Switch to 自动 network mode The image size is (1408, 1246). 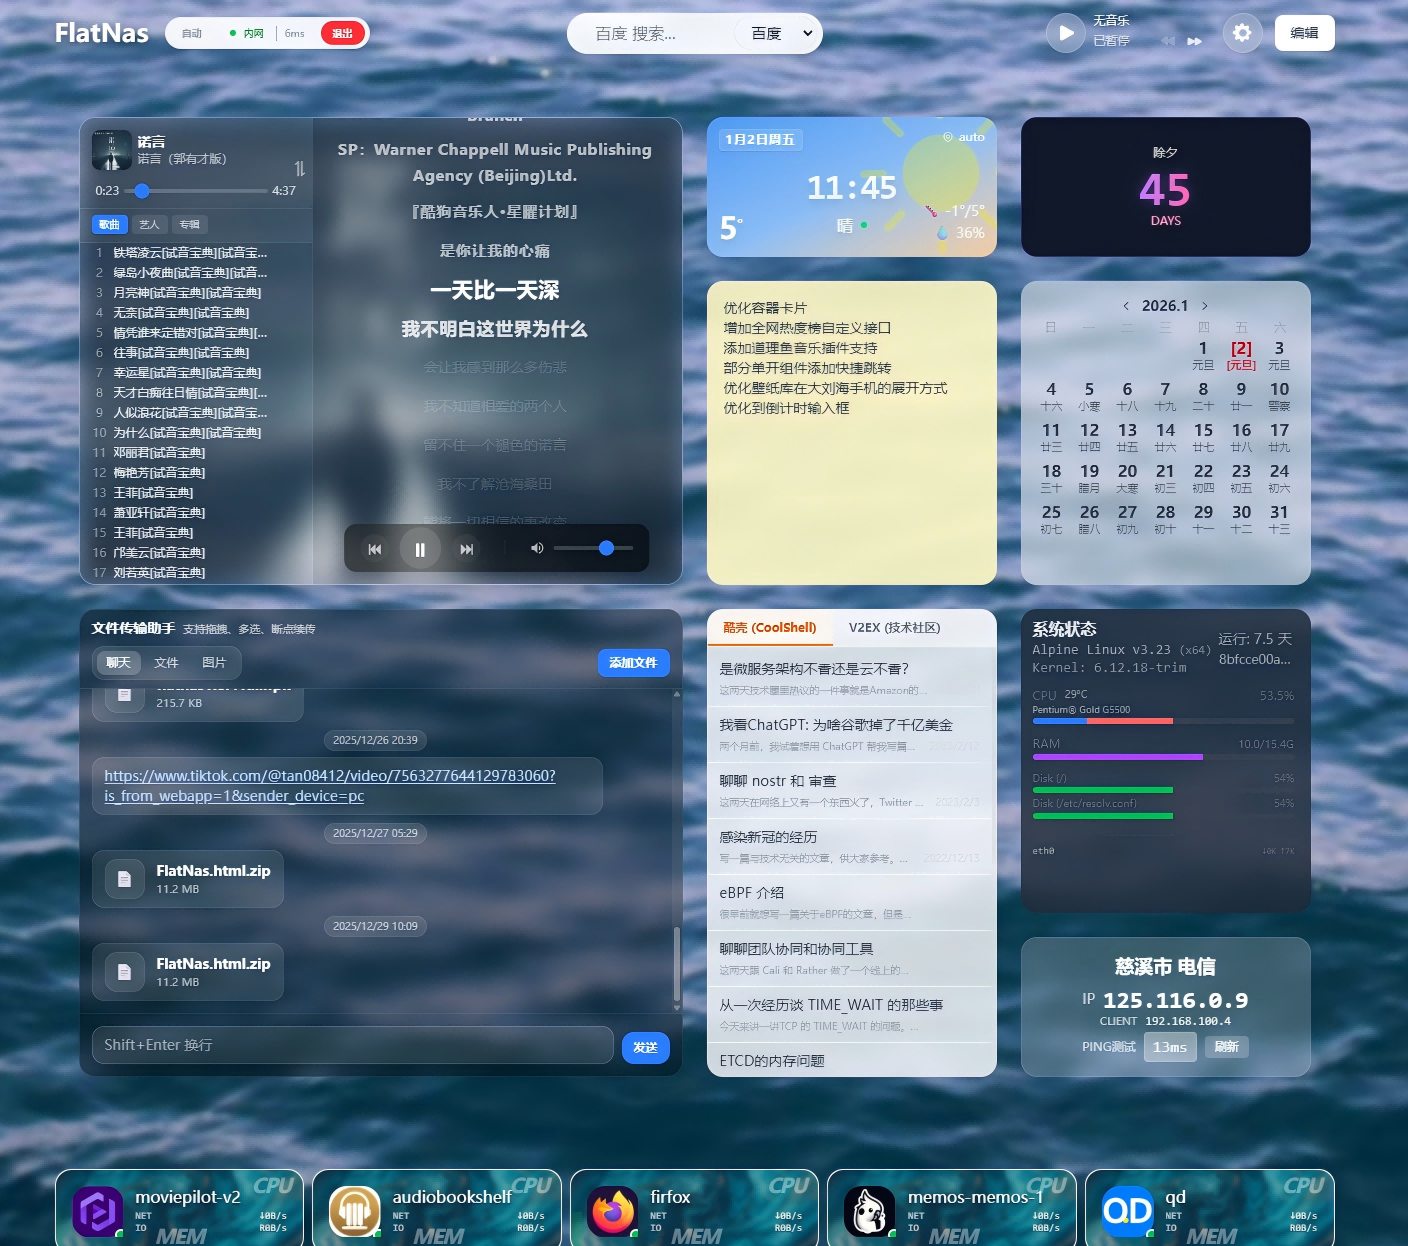[x=192, y=34]
